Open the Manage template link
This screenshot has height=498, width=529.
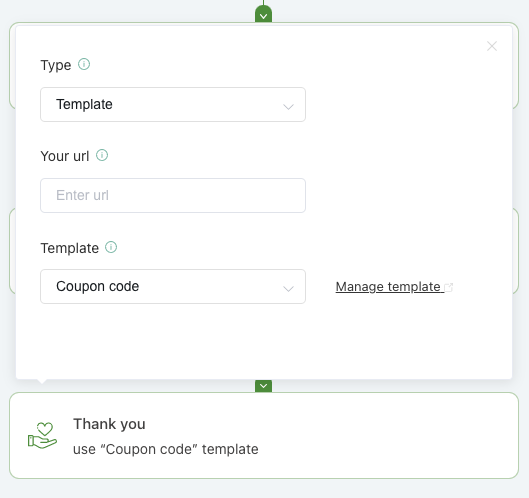tap(388, 287)
